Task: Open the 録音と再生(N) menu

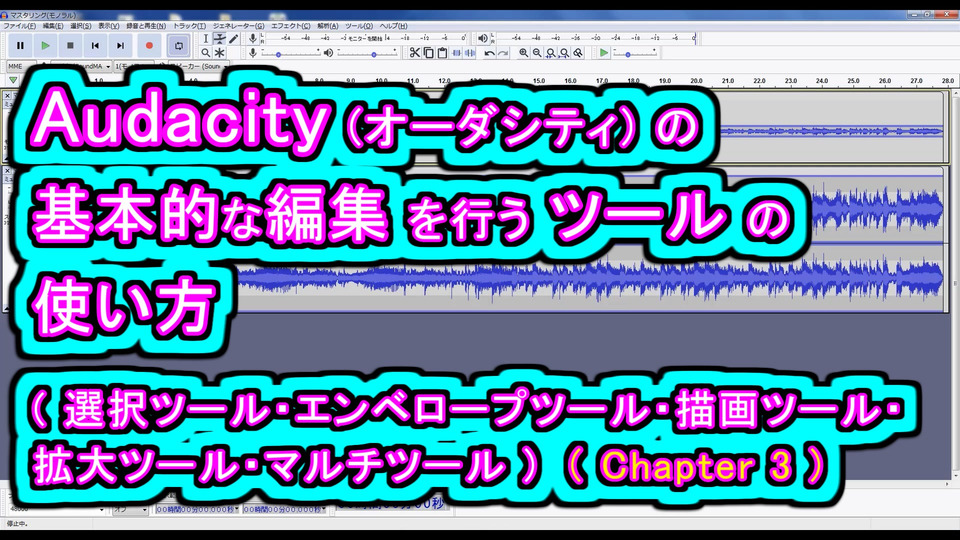Action: (146, 26)
